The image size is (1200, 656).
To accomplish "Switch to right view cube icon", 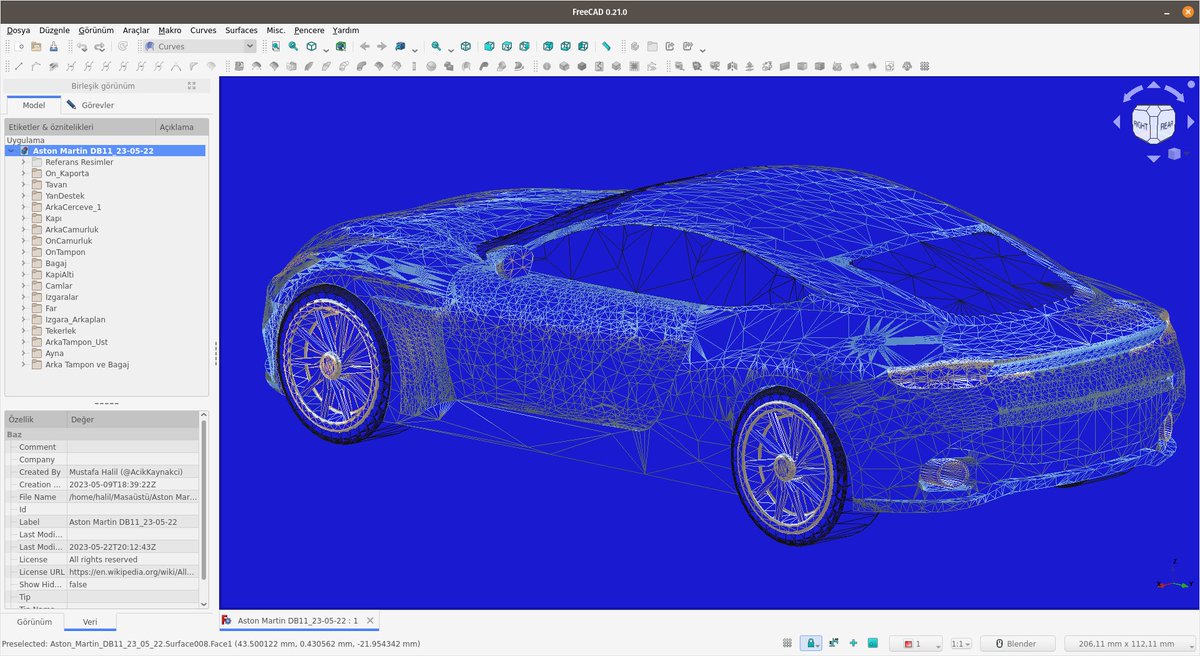I will (x=524, y=46).
